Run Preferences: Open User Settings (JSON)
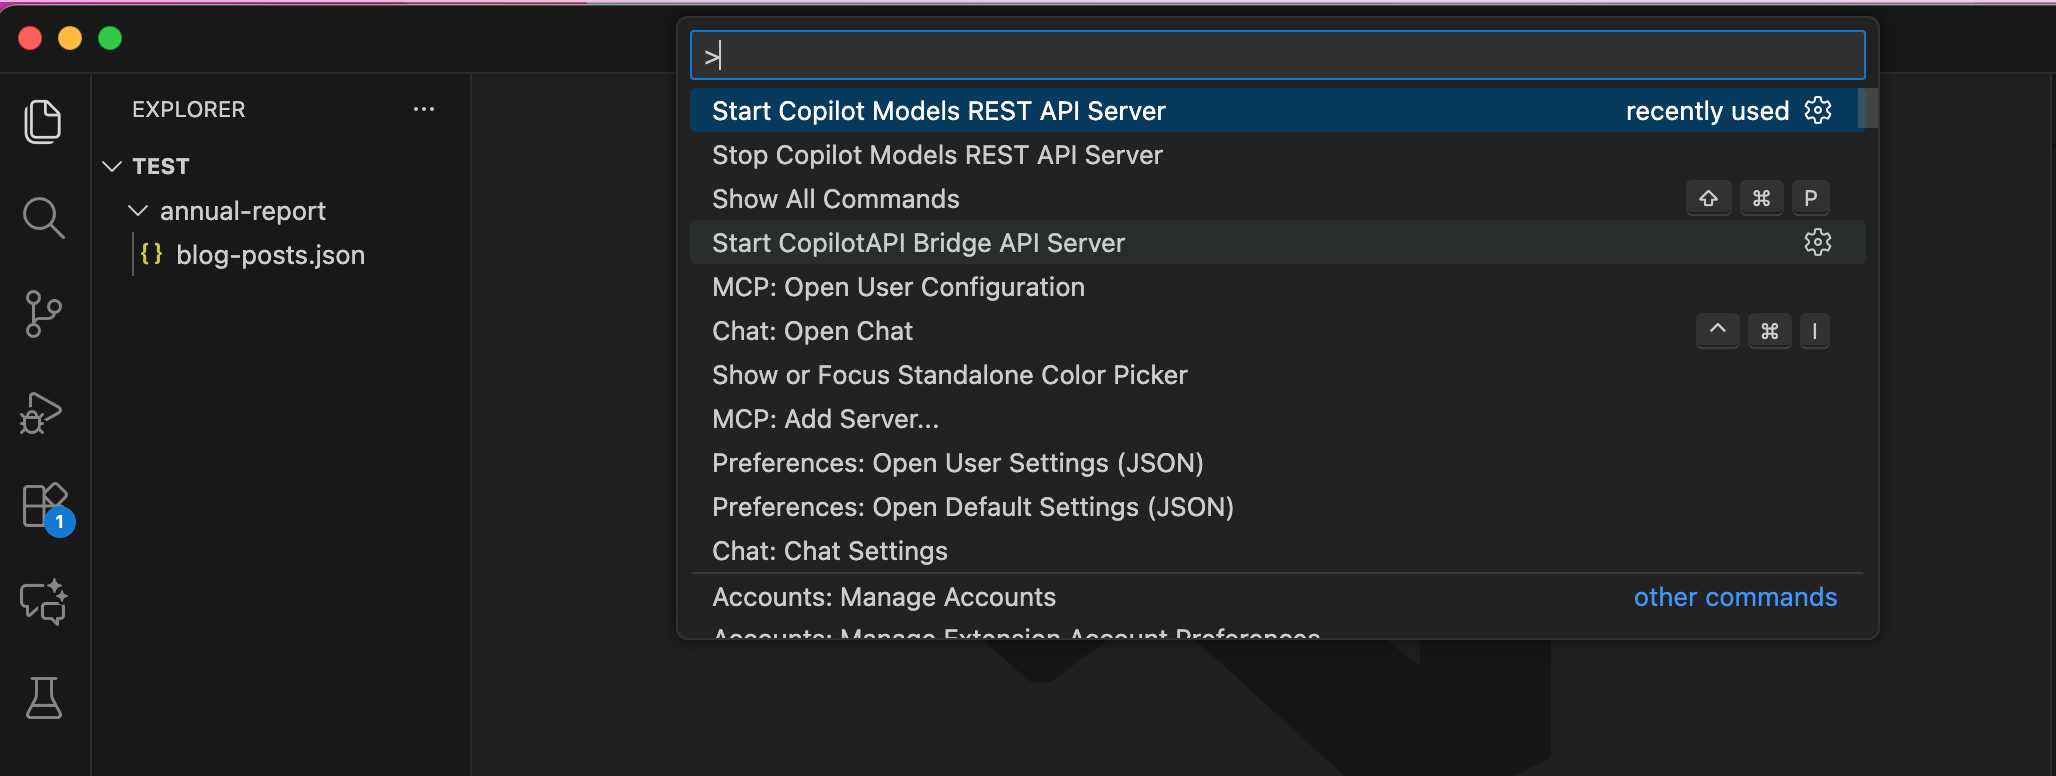The image size is (2056, 776). 957,463
